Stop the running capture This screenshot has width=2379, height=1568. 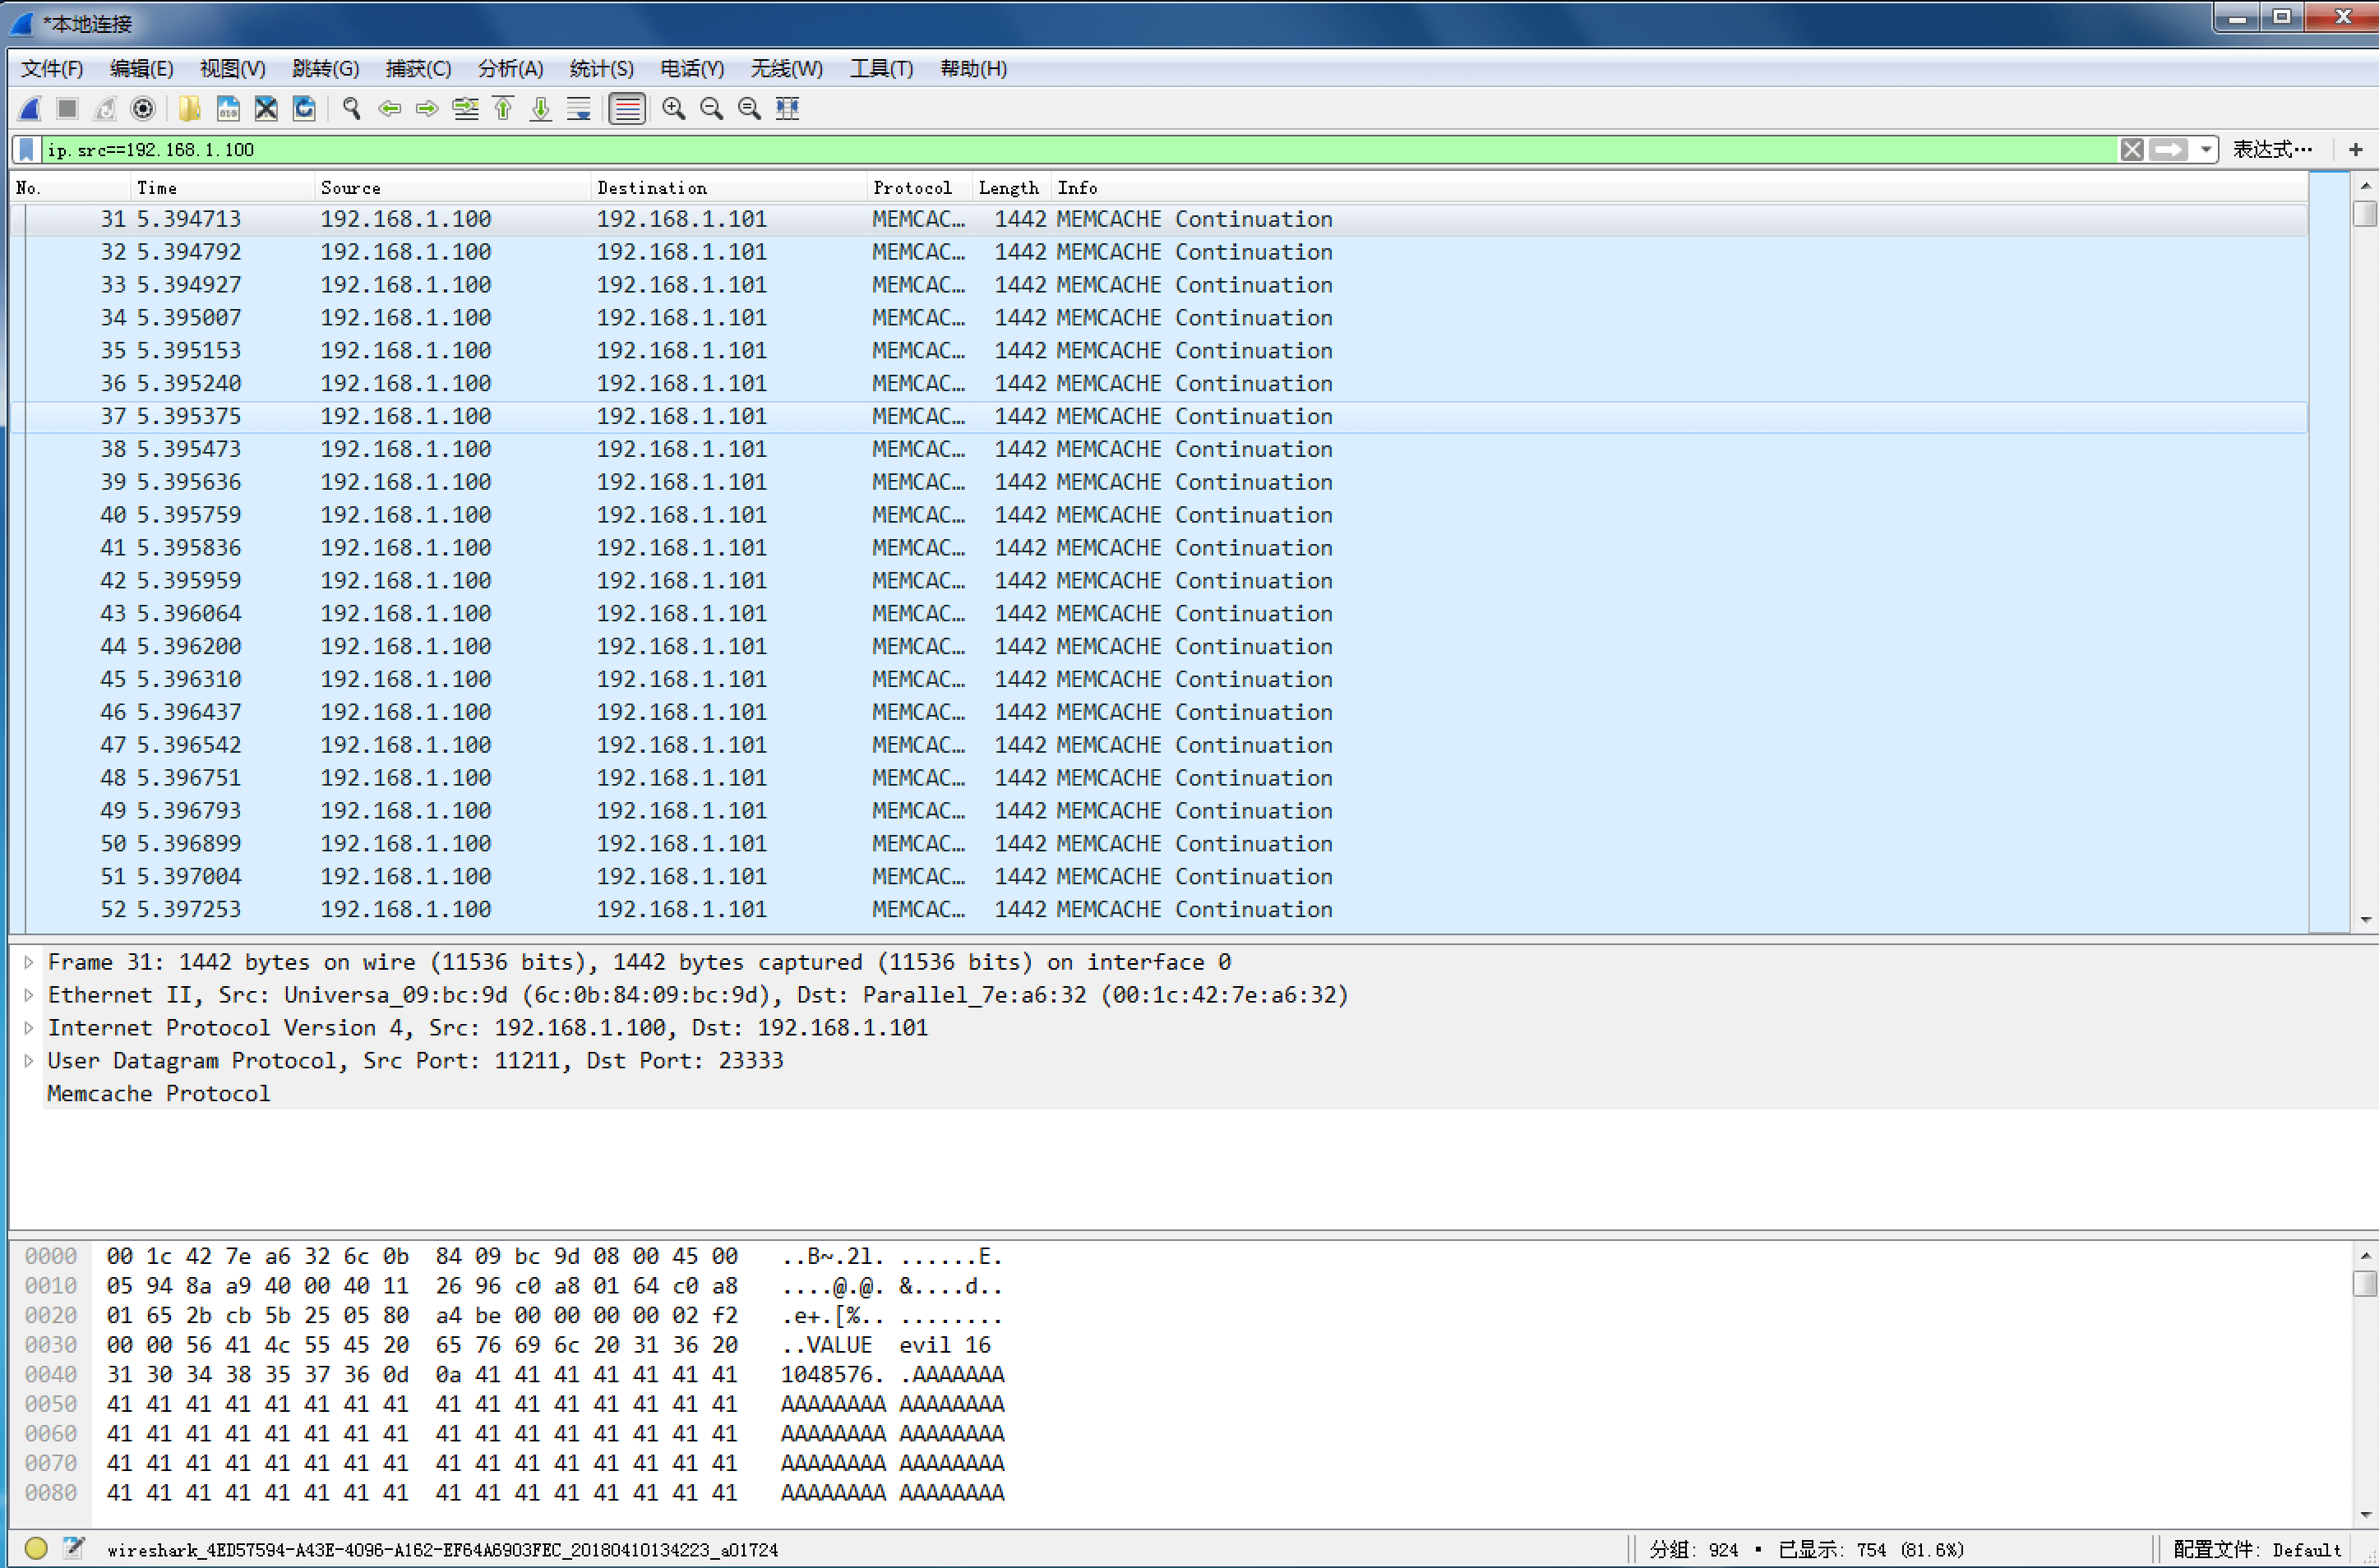click(67, 109)
